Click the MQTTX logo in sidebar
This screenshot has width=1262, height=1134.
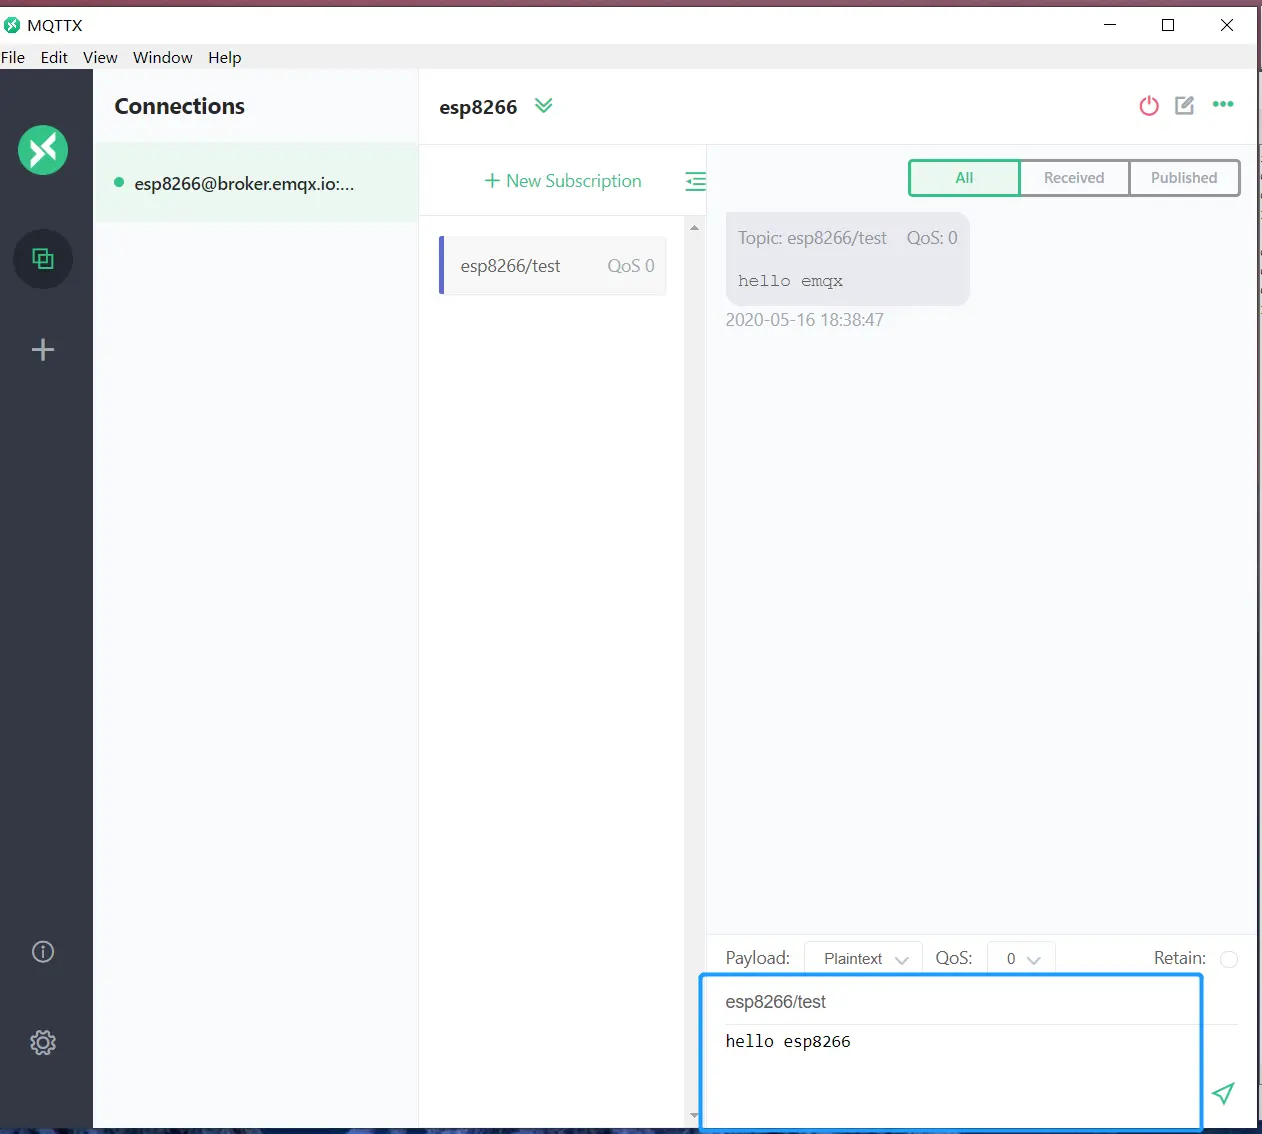tap(43, 150)
